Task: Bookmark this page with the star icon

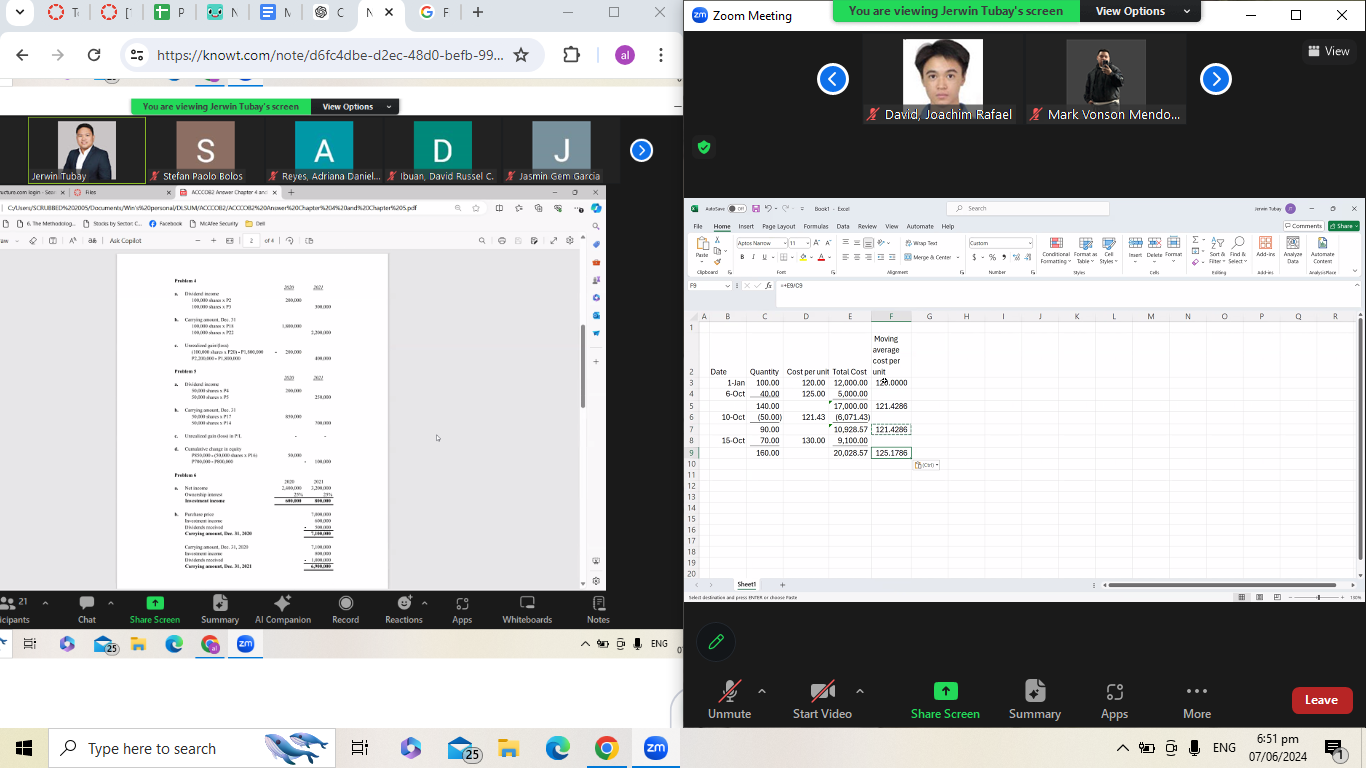Action: pyautogui.click(x=521, y=55)
